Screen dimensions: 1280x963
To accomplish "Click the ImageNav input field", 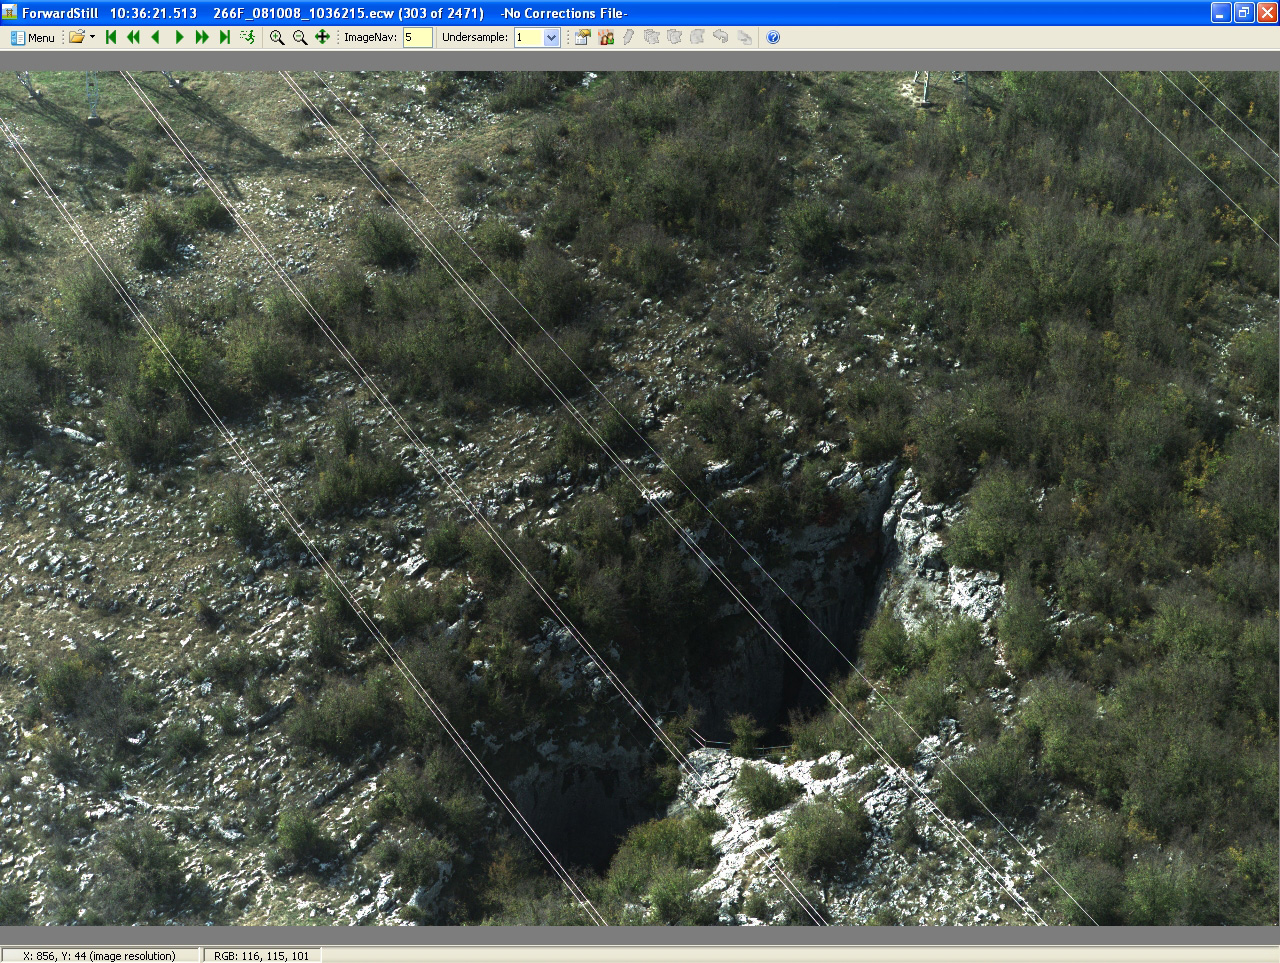I will pos(417,37).
